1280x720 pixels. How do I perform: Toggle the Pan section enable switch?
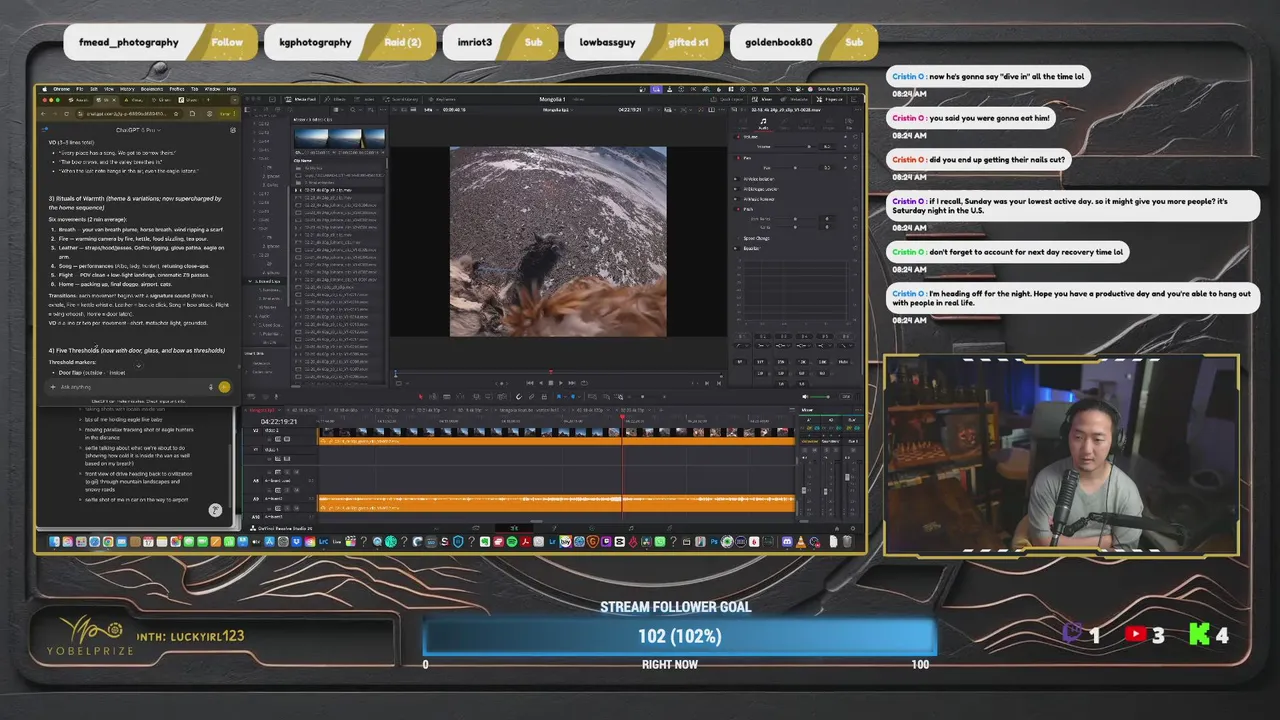pyautogui.click(x=738, y=158)
